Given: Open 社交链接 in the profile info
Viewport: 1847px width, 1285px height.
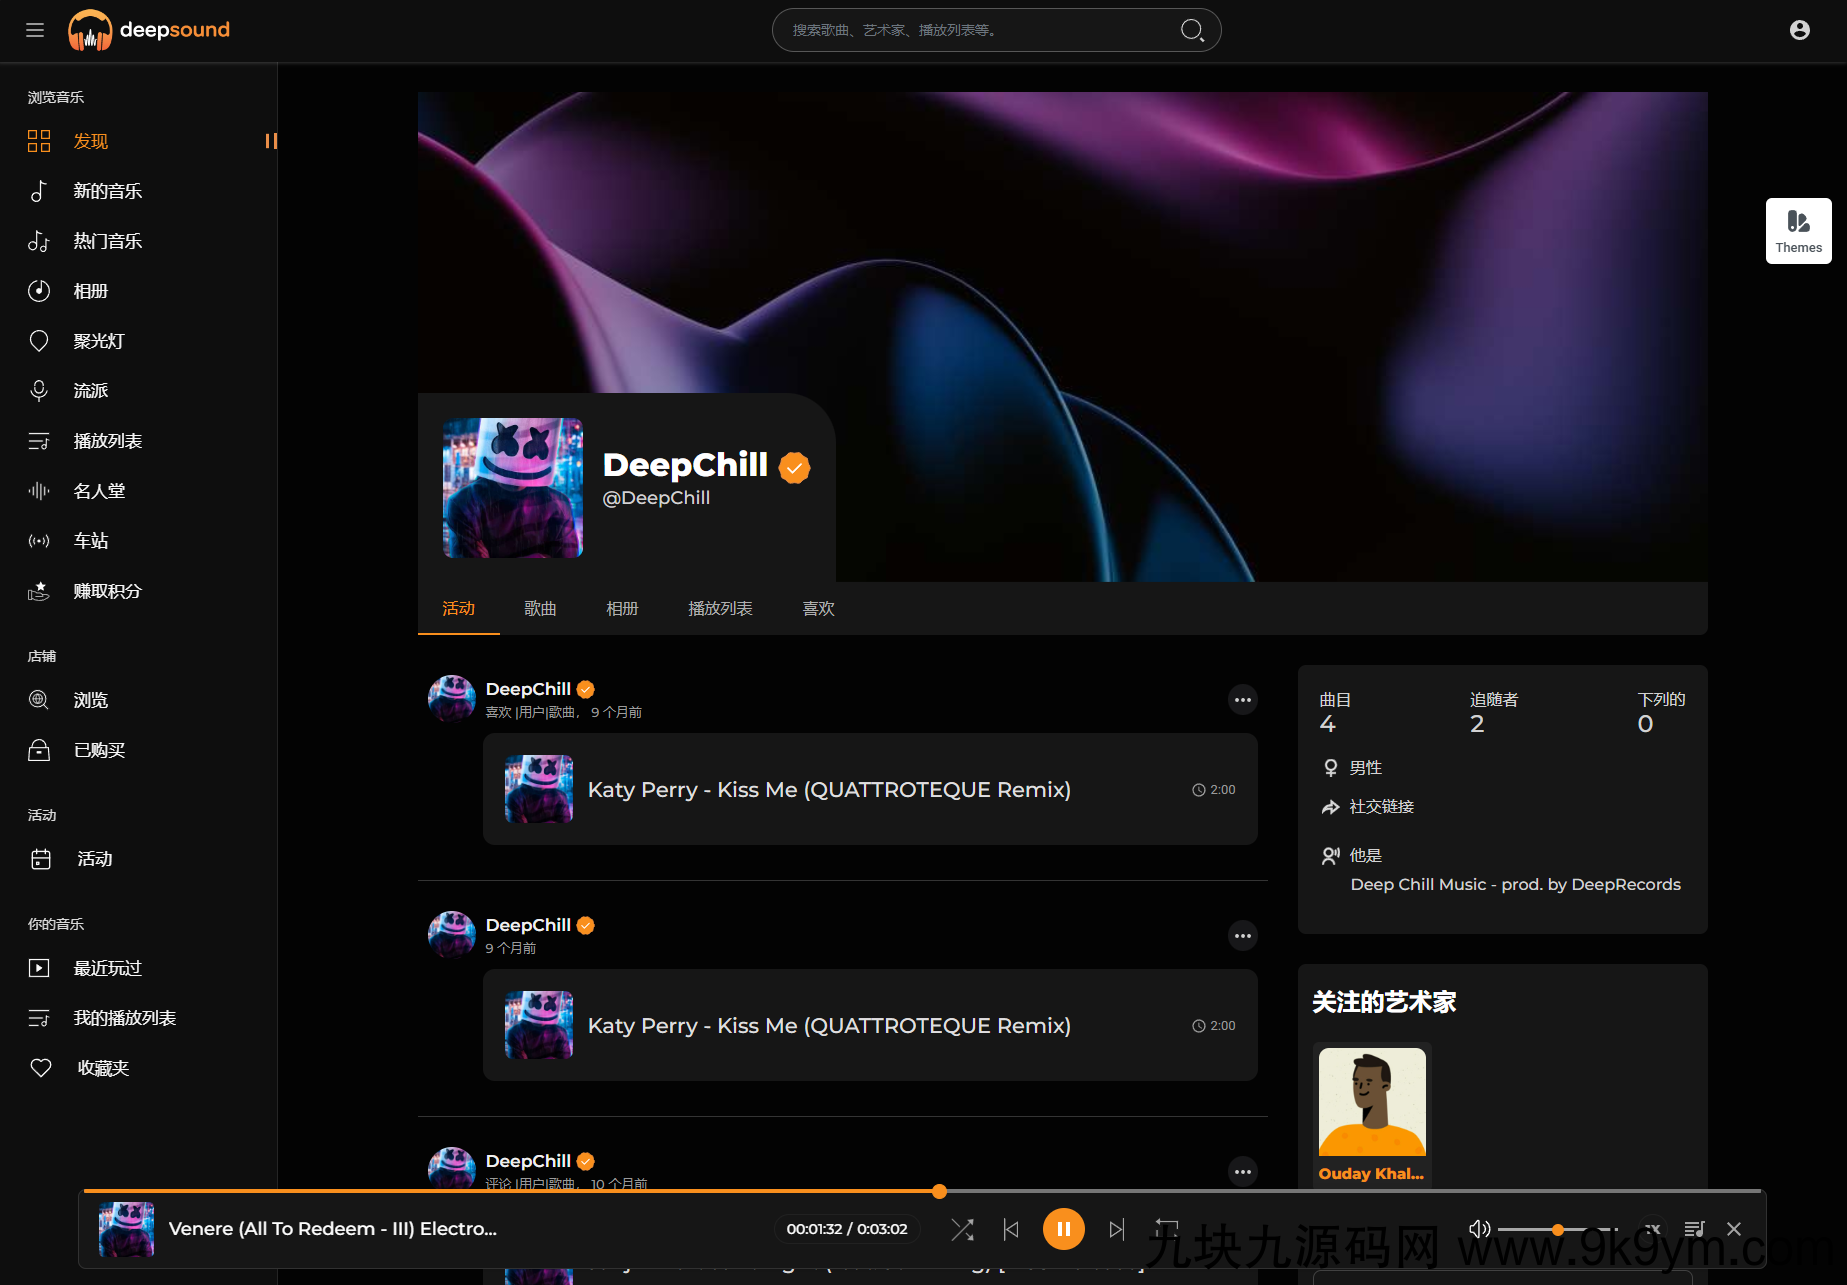Looking at the screenshot, I should [x=1381, y=807].
